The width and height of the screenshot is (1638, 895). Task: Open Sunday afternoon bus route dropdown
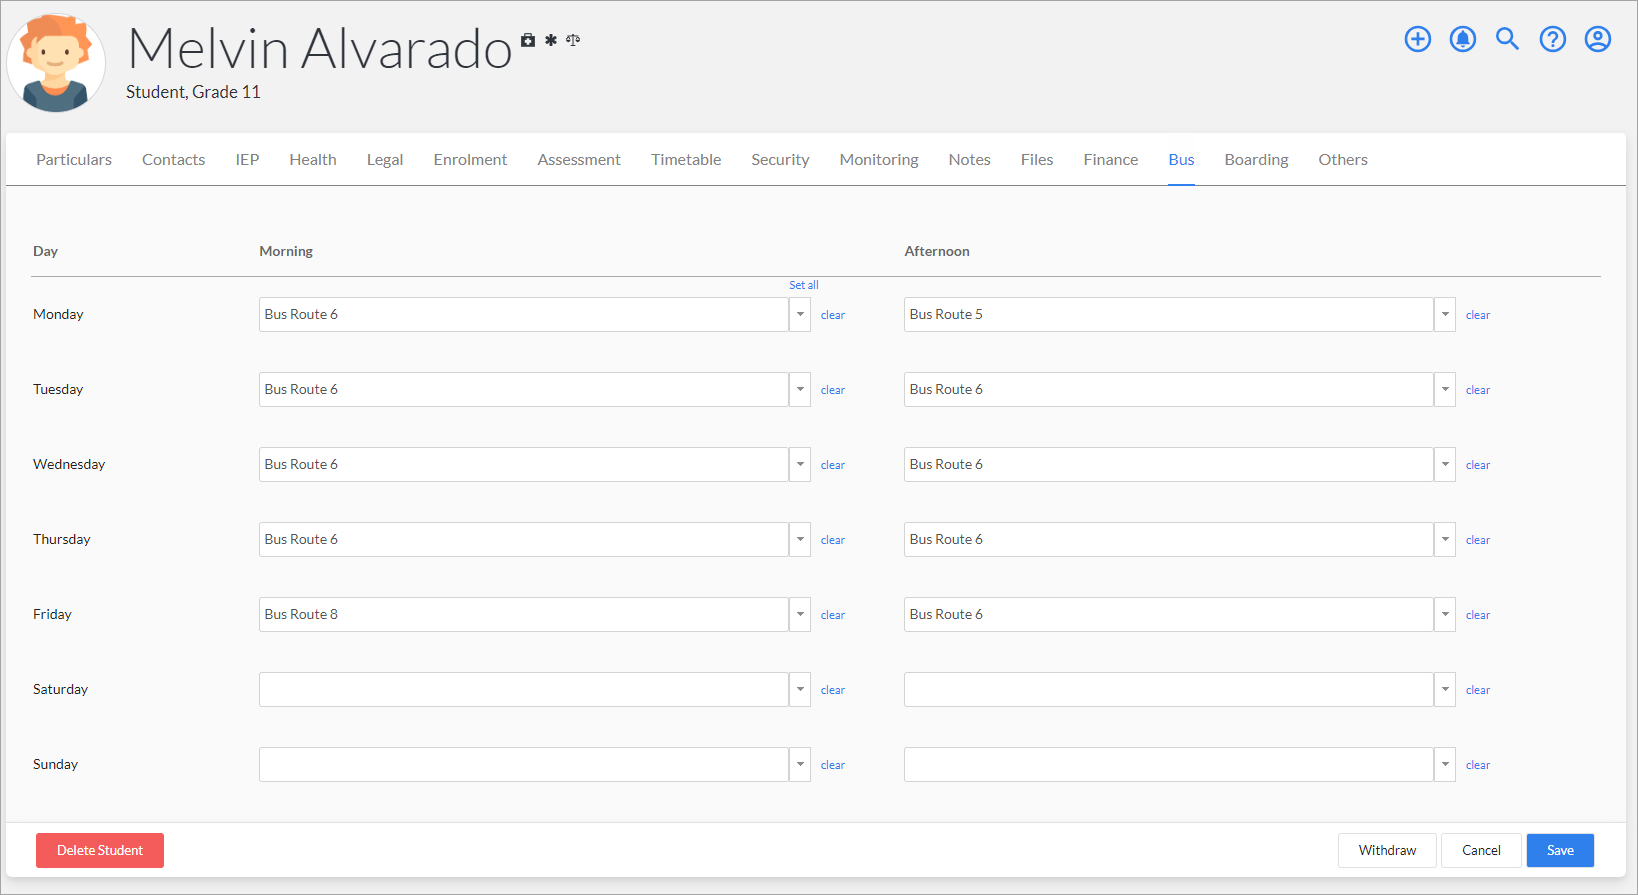pyautogui.click(x=1444, y=764)
